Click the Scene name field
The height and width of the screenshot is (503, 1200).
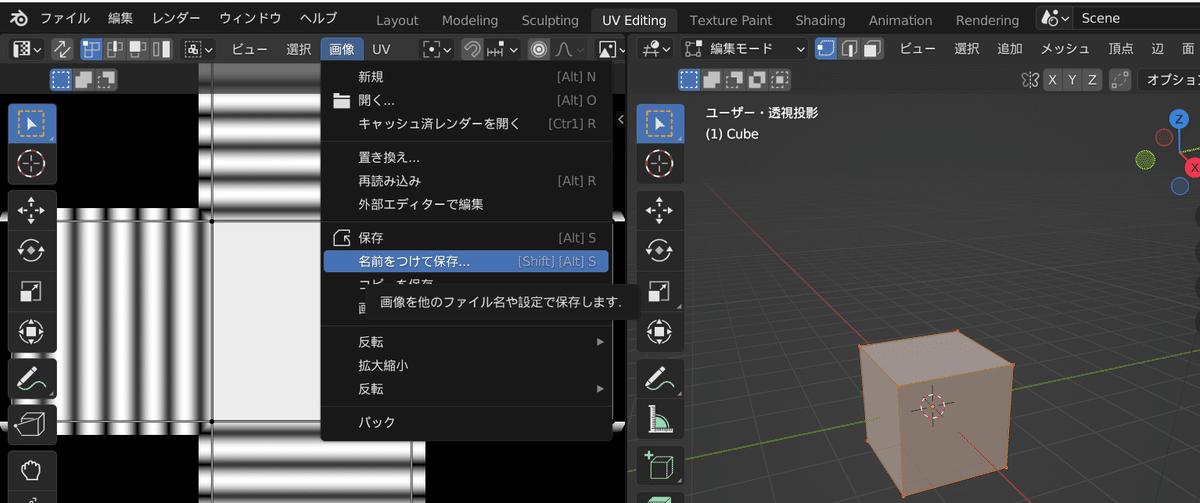[1138, 18]
